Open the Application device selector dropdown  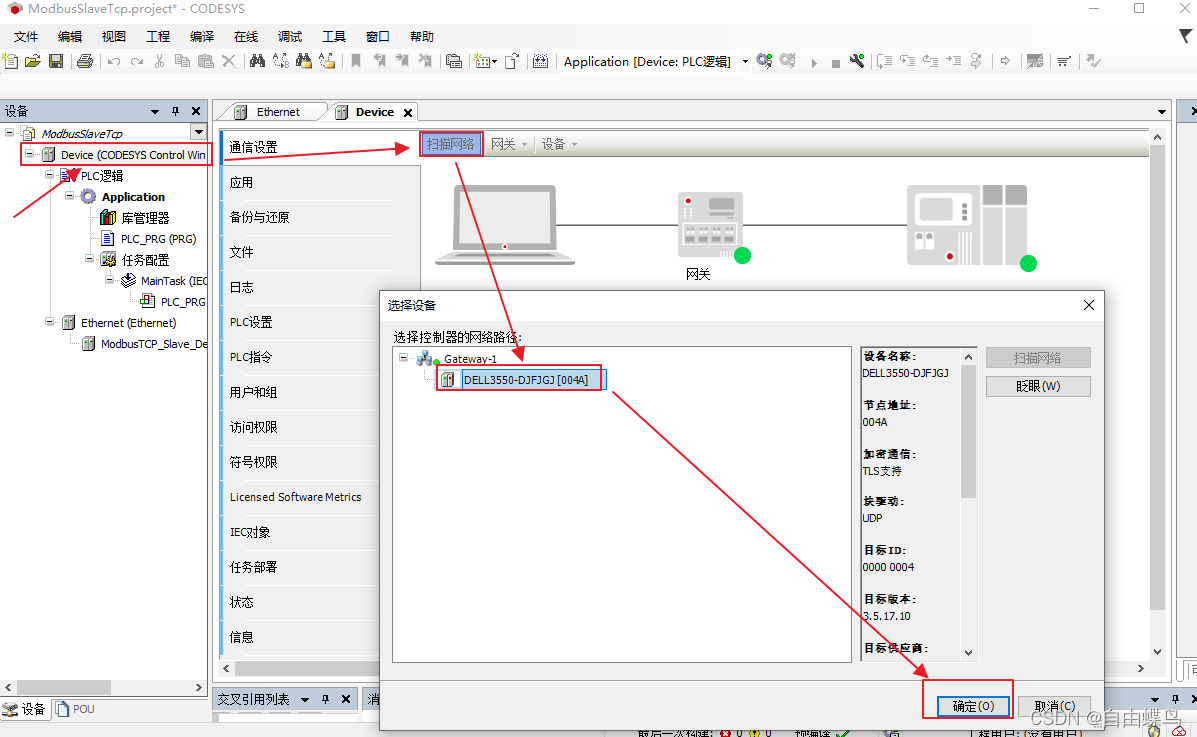pyautogui.click(x=745, y=62)
